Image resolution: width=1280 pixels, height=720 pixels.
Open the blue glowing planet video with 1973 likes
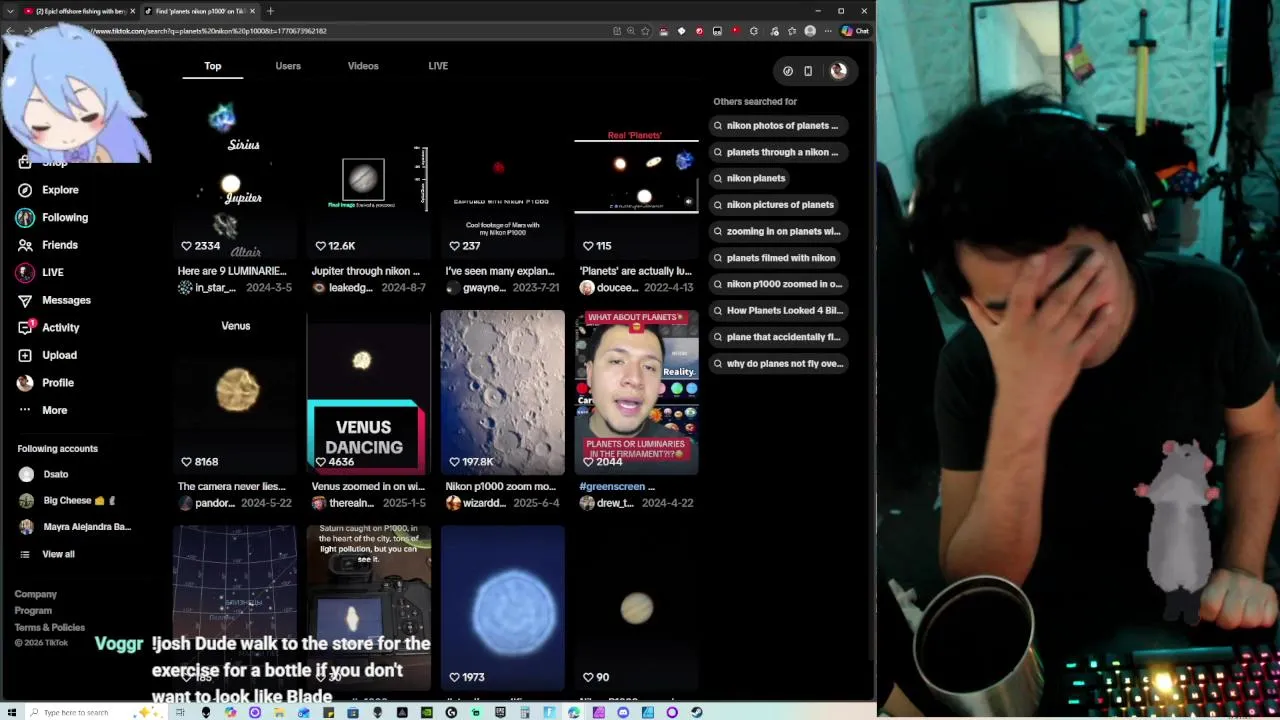click(x=503, y=608)
